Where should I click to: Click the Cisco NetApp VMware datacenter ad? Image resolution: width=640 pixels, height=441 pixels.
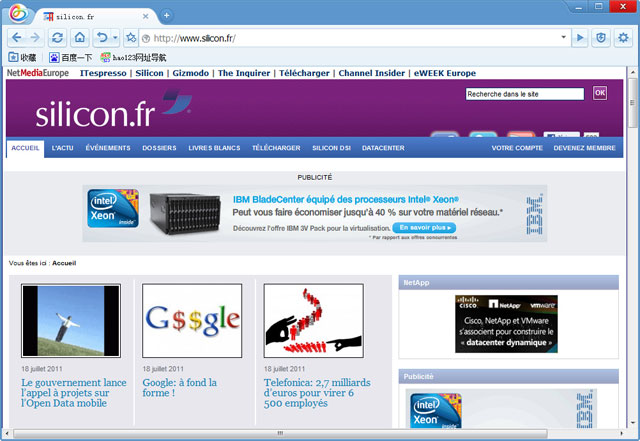tap(506, 324)
